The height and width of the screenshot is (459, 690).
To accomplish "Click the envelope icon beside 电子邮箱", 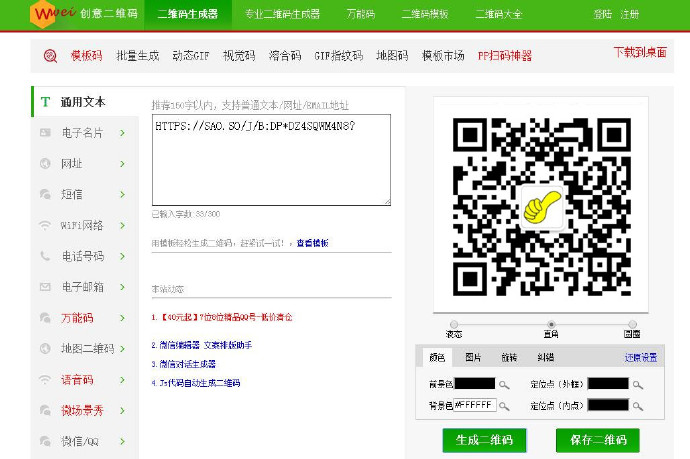I will click(x=45, y=287).
